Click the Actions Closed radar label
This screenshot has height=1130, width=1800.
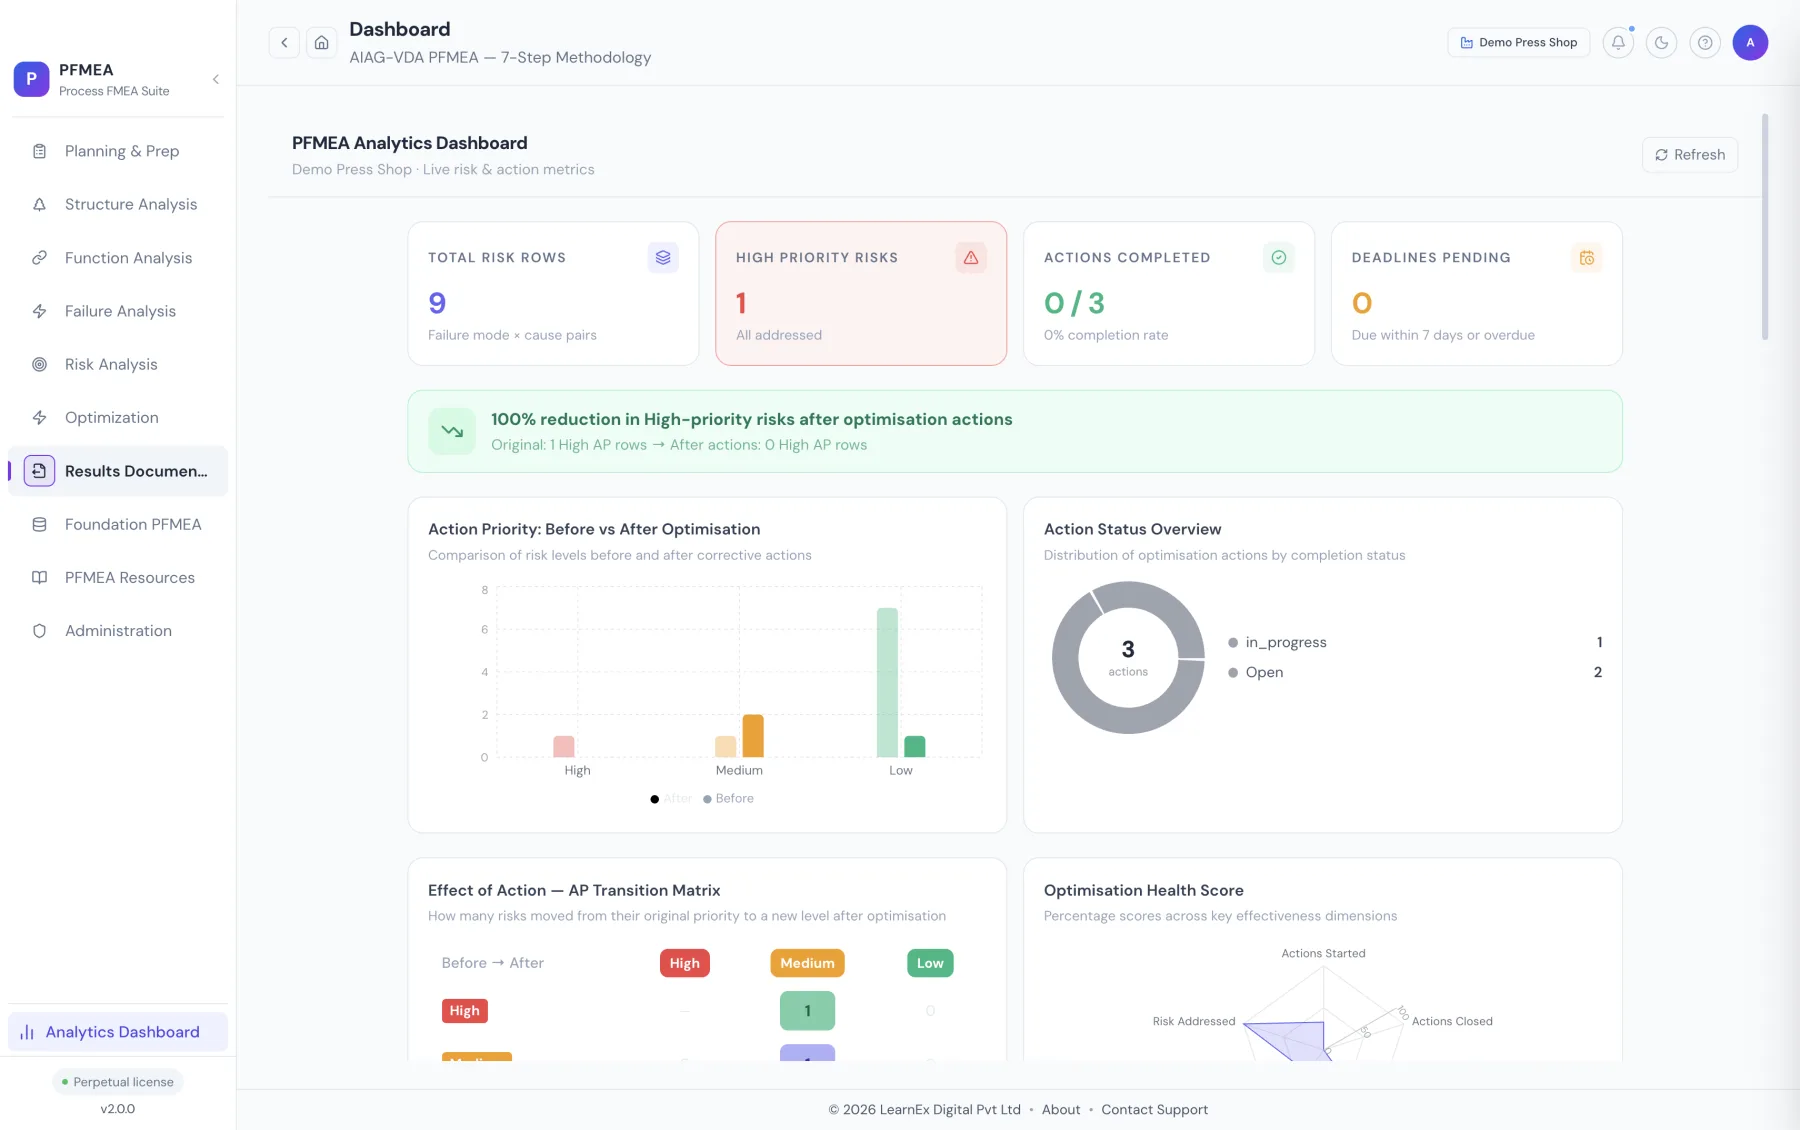point(1452,1021)
